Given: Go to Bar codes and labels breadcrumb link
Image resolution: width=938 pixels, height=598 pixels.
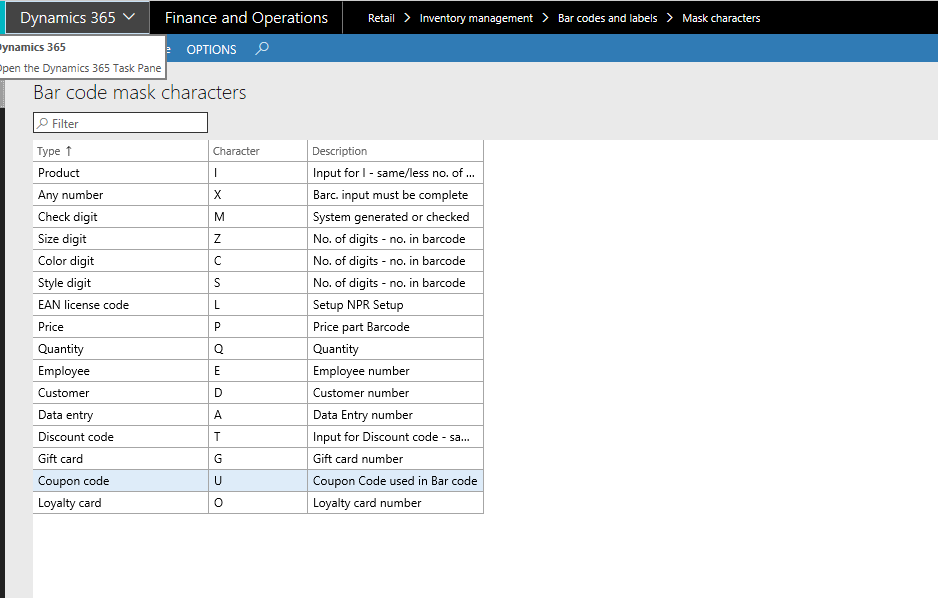Looking at the screenshot, I should pos(607,17).
